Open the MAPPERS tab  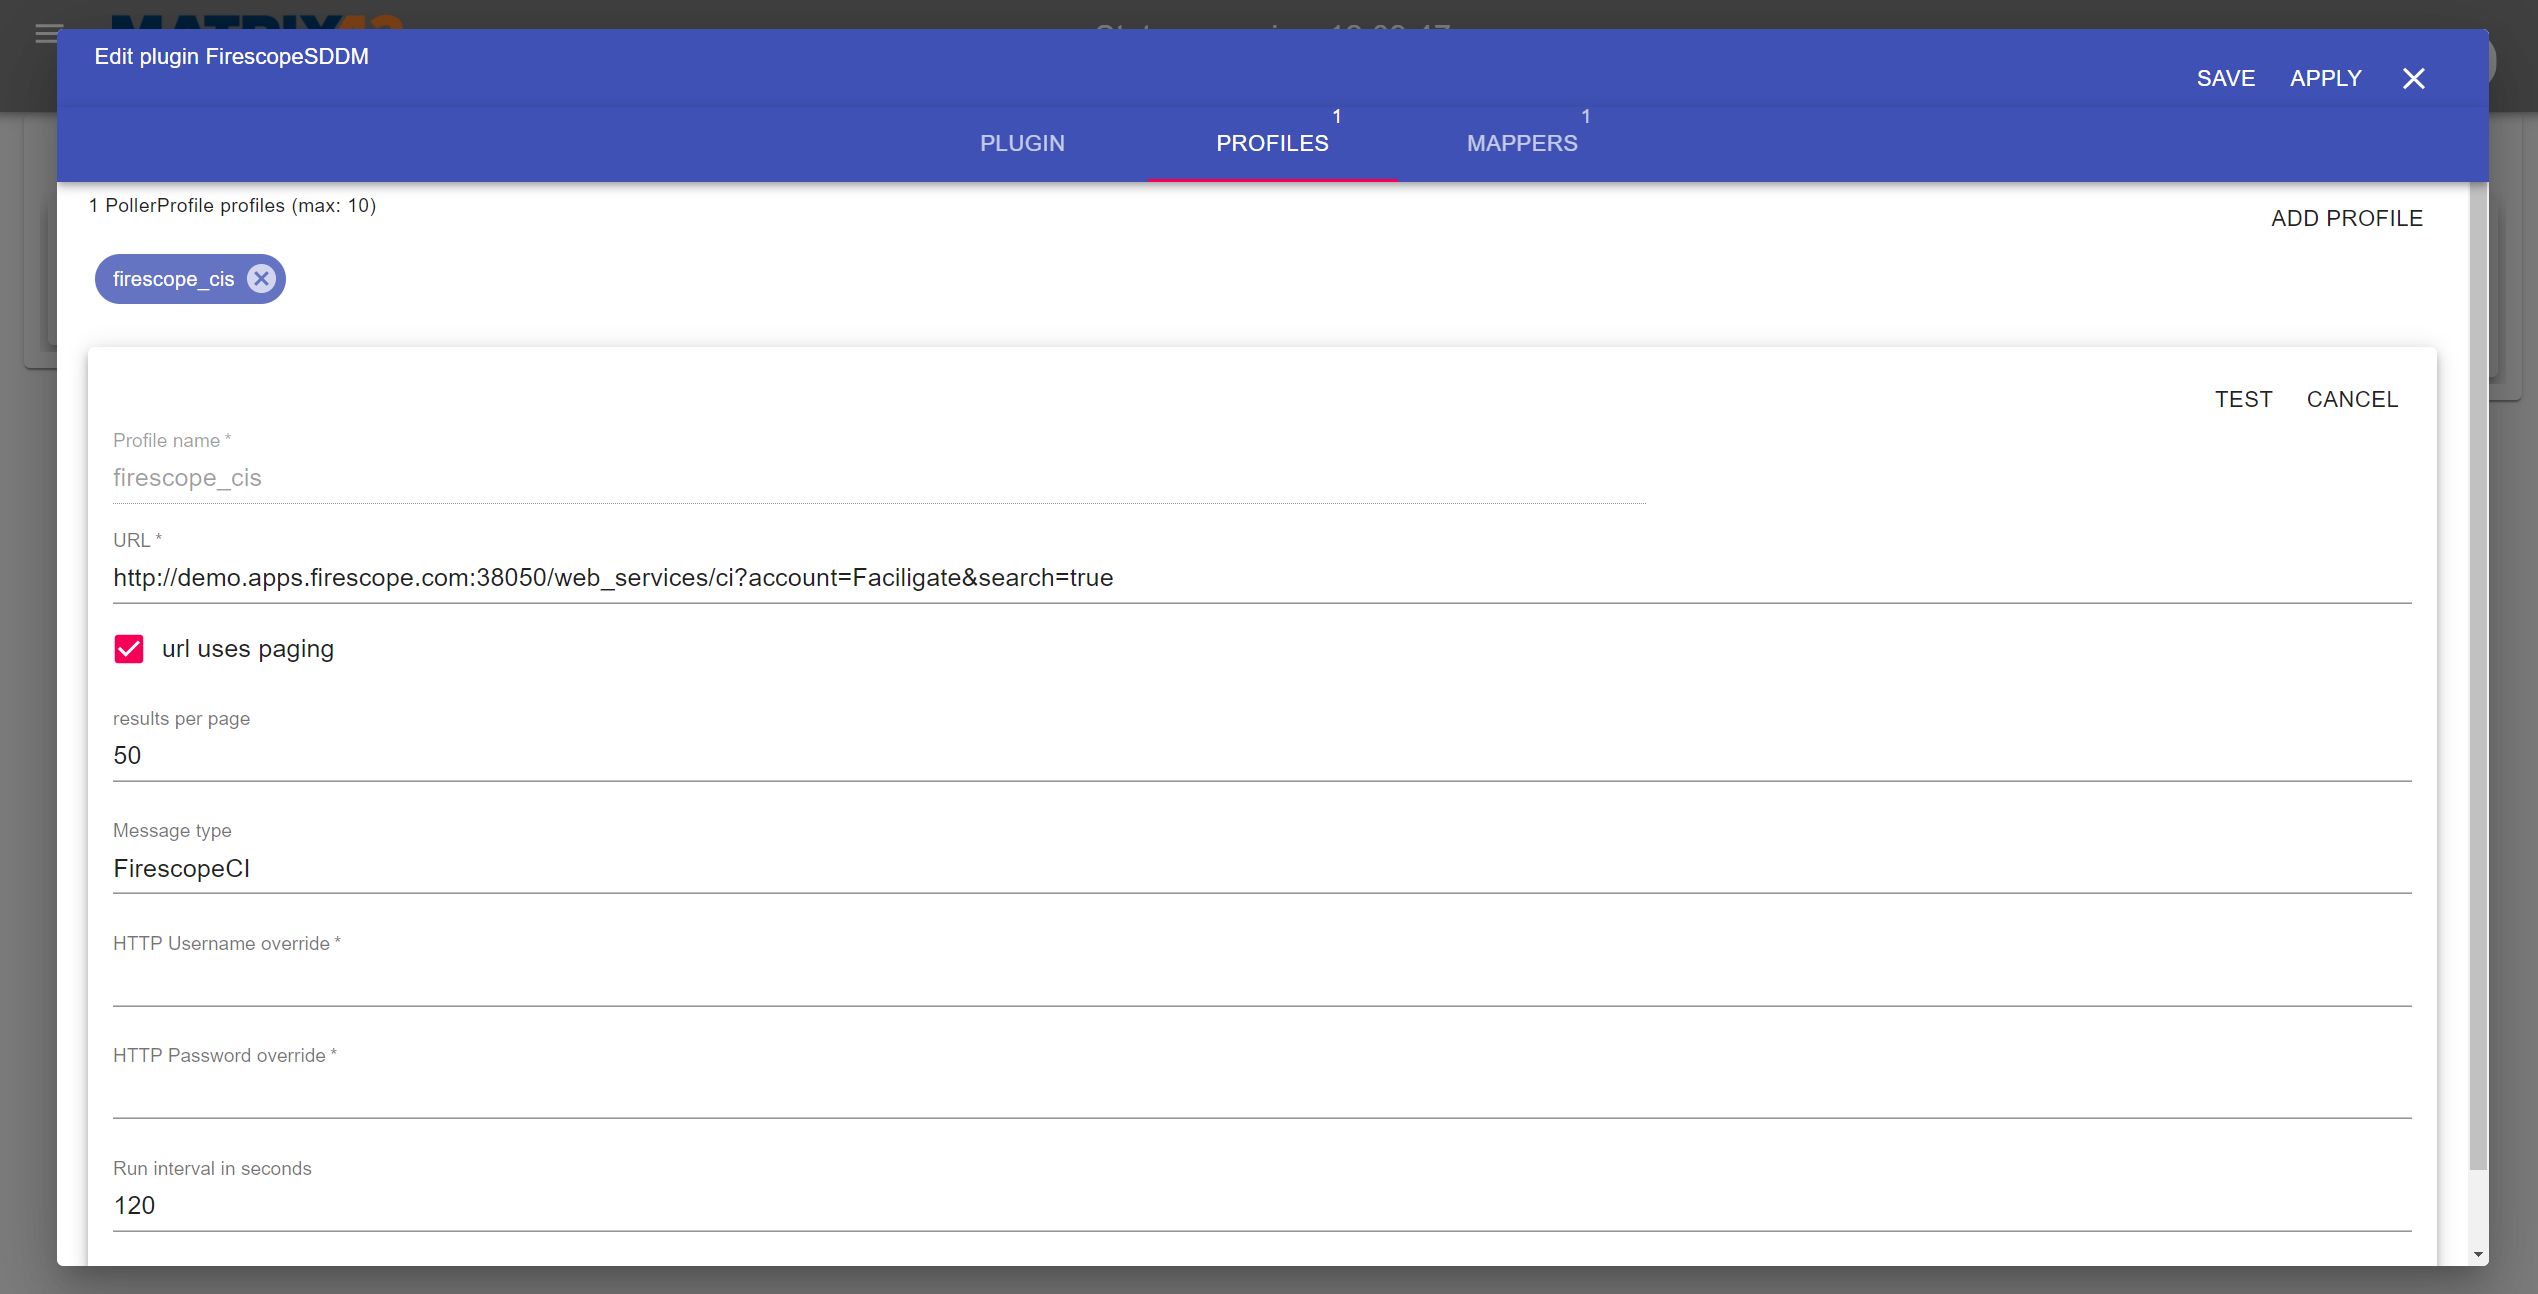tap(1521, 143)
